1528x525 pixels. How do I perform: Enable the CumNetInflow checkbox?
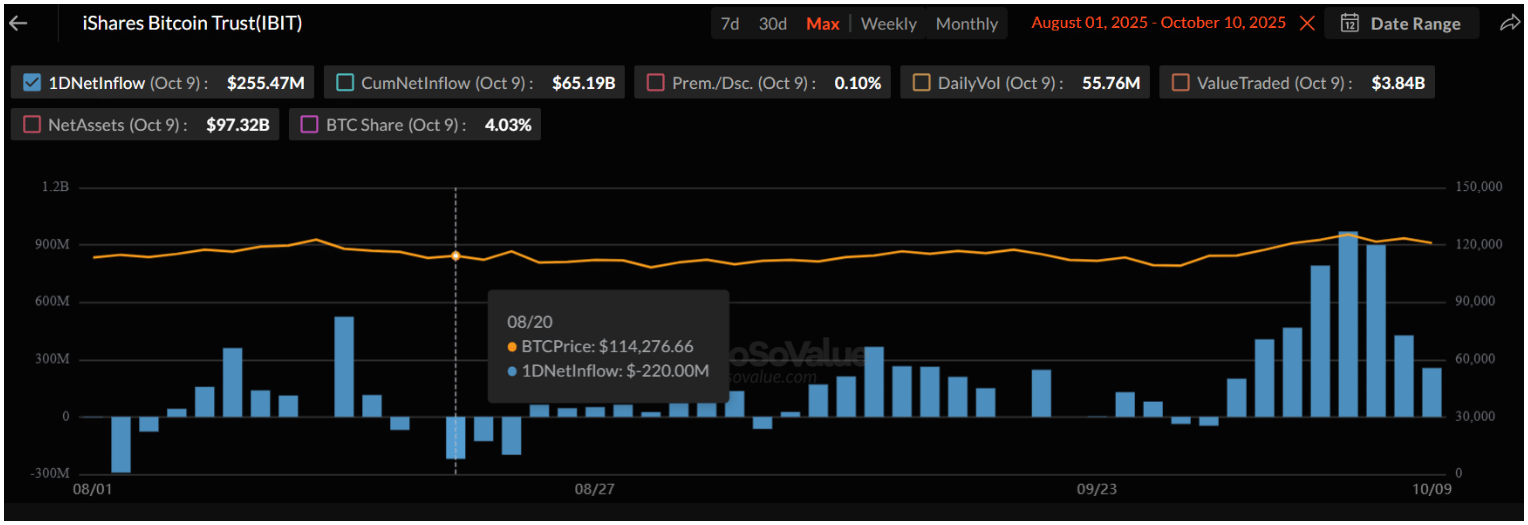click(345, 83)
